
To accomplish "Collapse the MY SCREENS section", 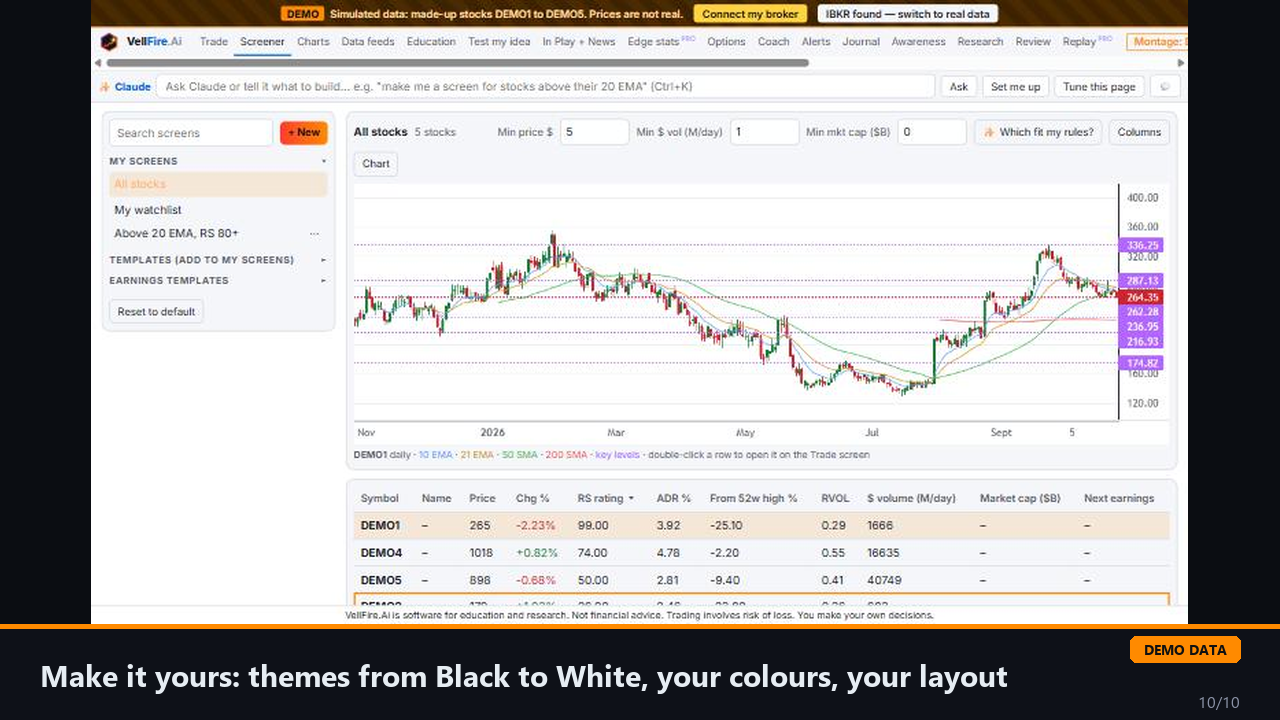I will [323, 161].
